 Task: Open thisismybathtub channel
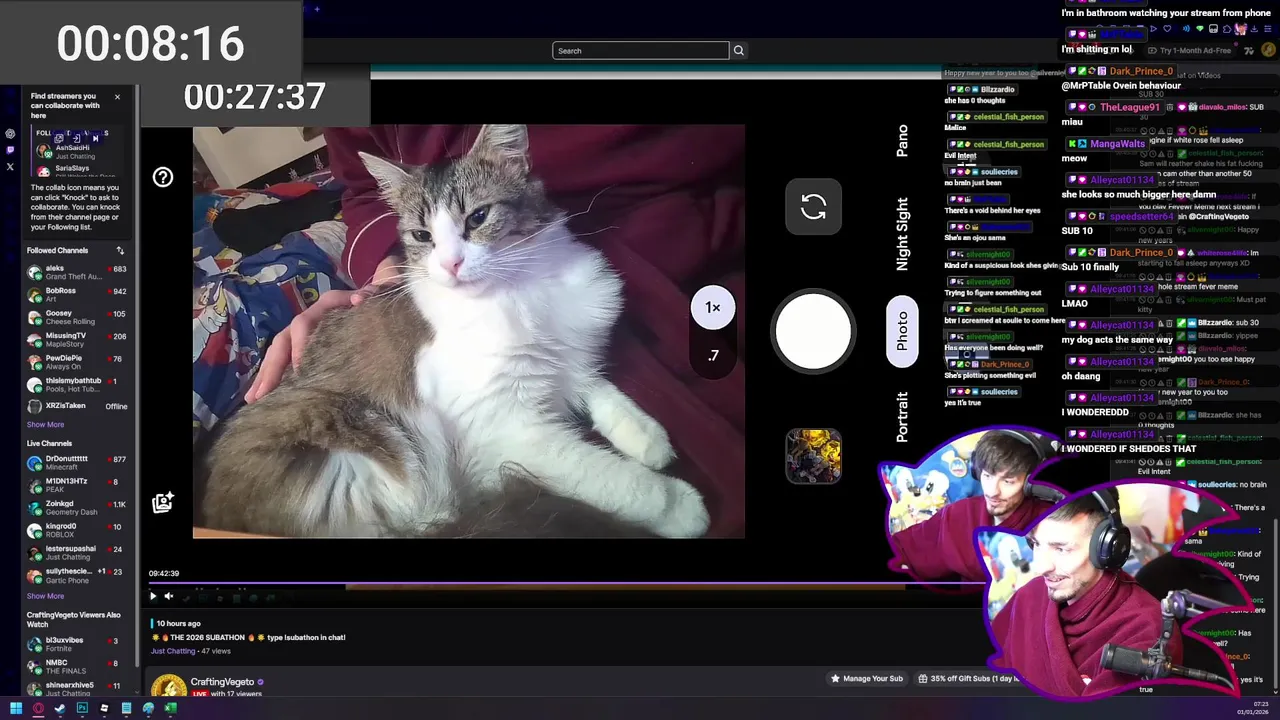tap(78, 384)
